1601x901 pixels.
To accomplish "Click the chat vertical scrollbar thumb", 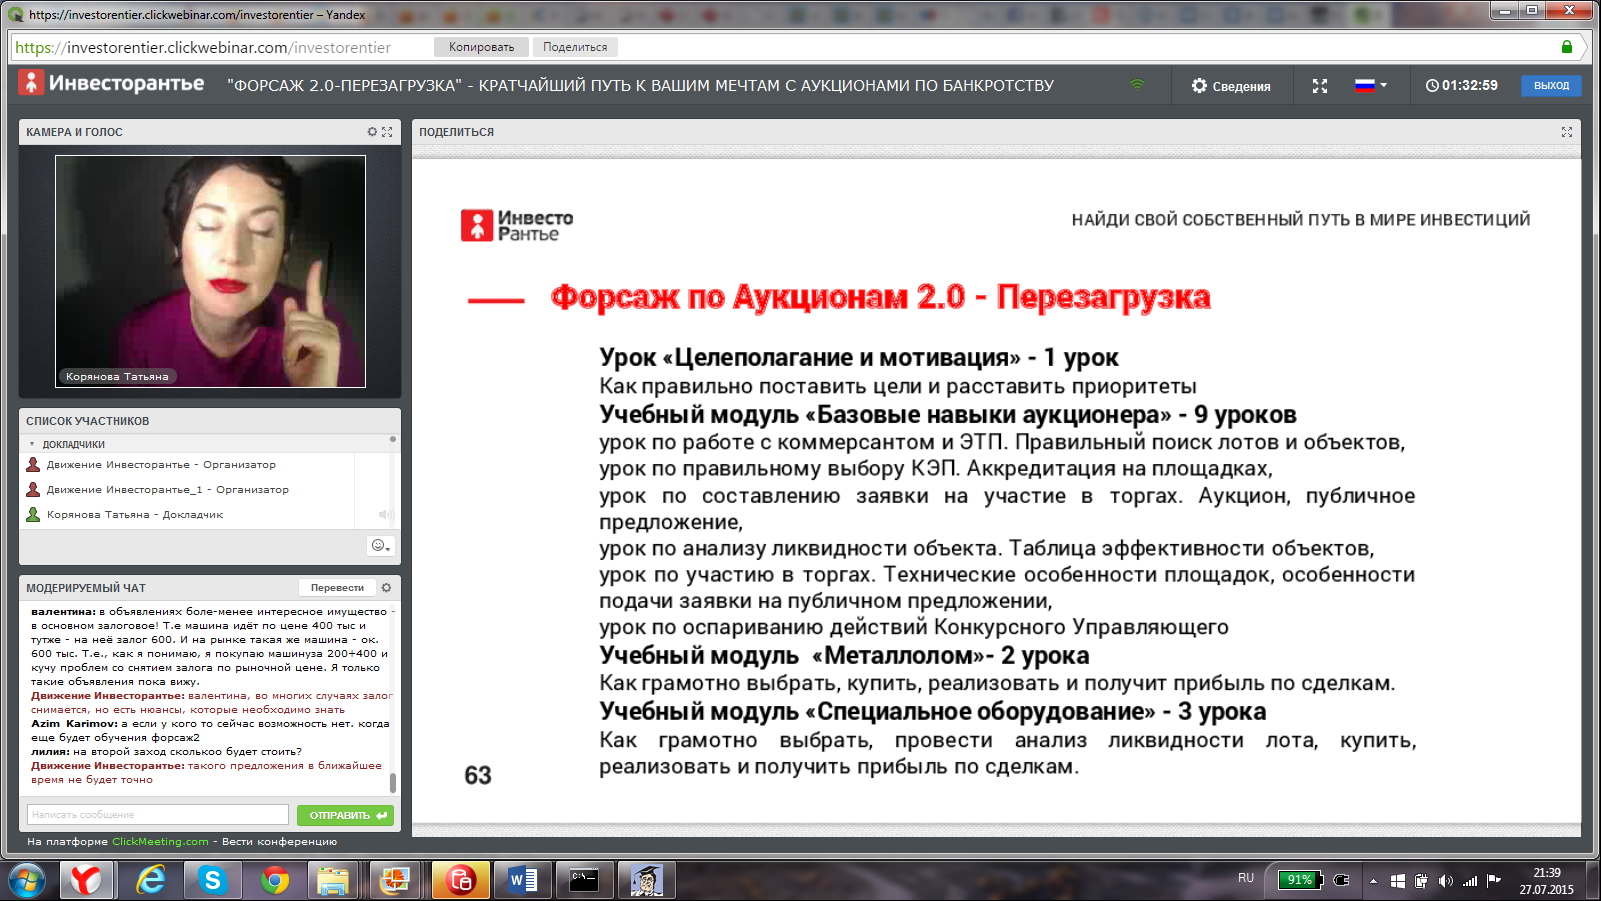I will (x=393, y=782).
